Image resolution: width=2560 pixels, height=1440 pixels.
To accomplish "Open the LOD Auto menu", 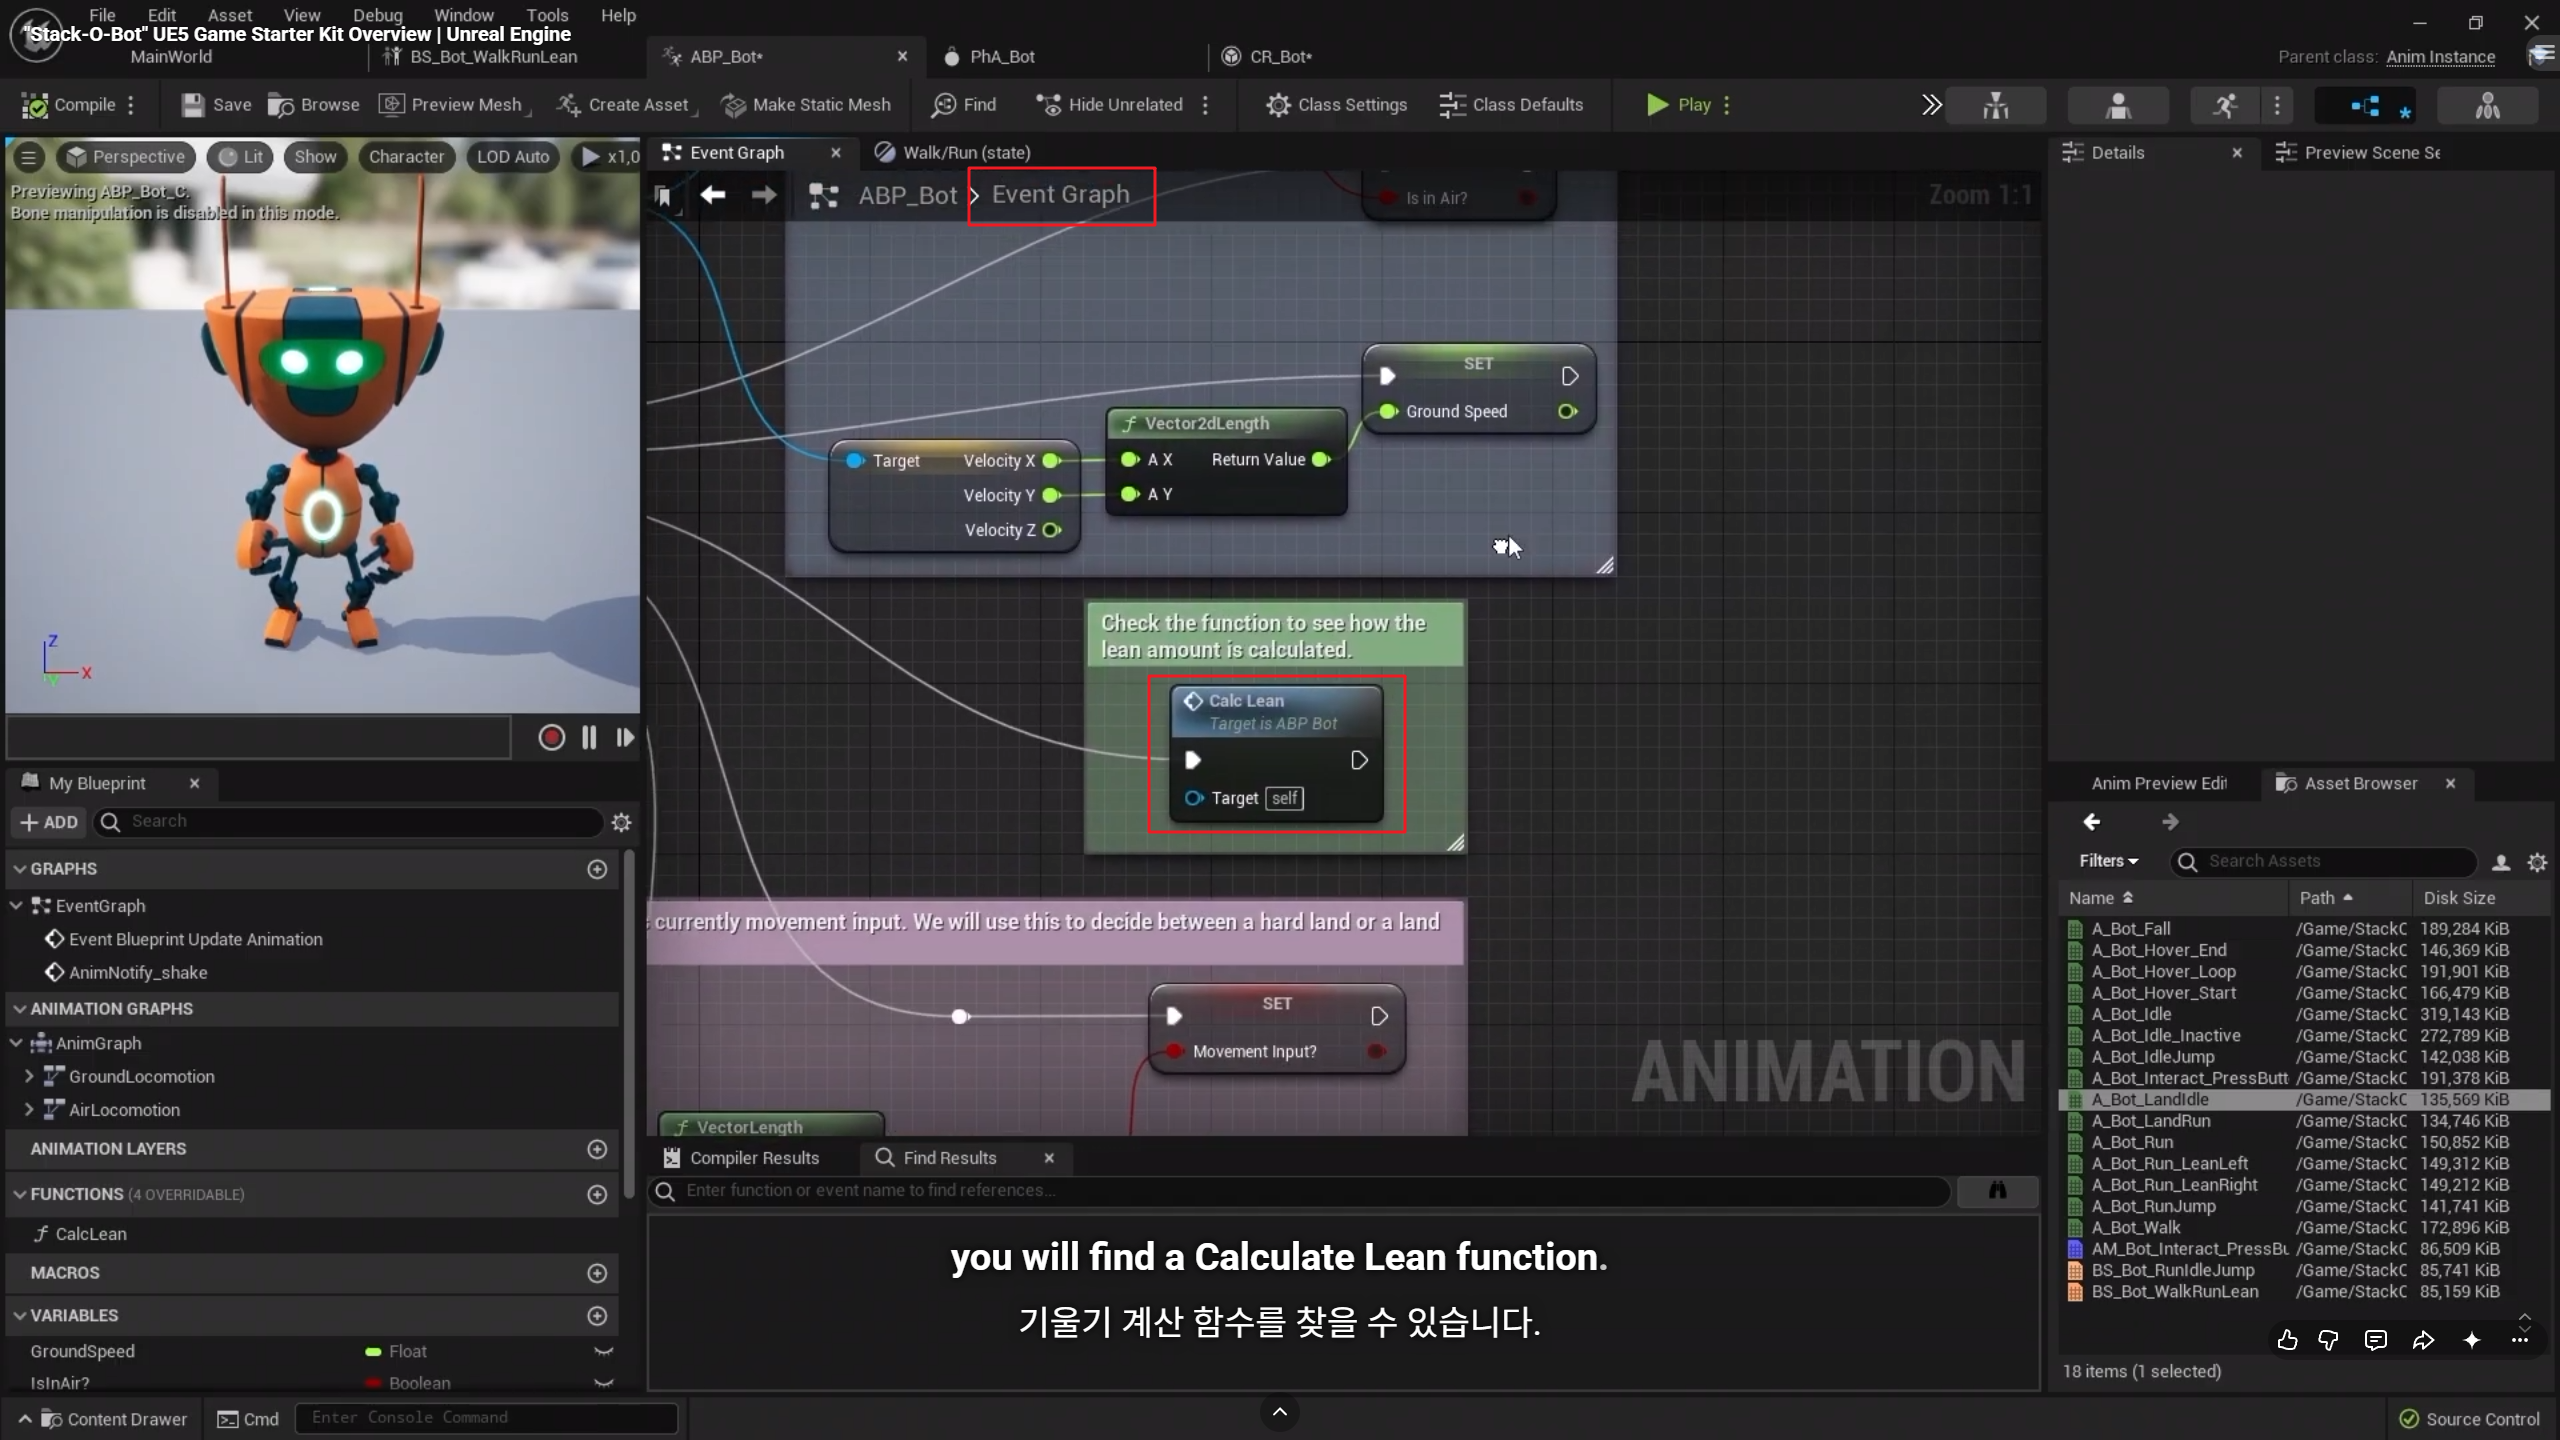I will pyautogui.click(x=513, y=157).
